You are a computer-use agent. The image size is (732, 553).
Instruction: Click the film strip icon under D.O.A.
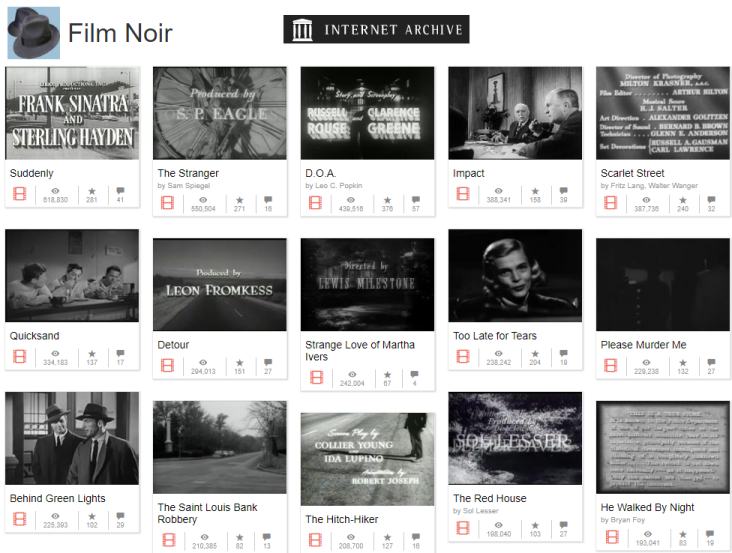(x=315, y=203)
